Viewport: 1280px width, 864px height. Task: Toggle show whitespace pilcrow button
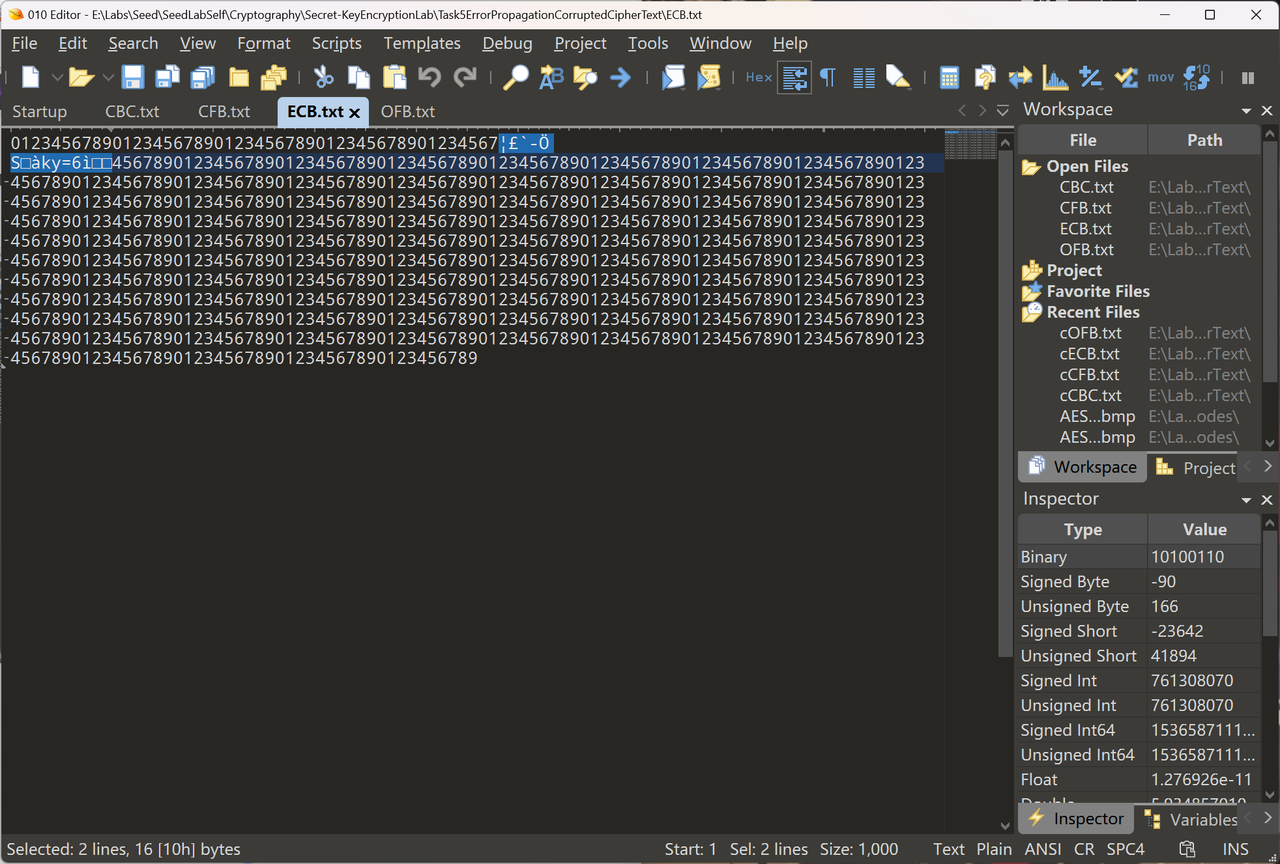click(x=828, y=77)
